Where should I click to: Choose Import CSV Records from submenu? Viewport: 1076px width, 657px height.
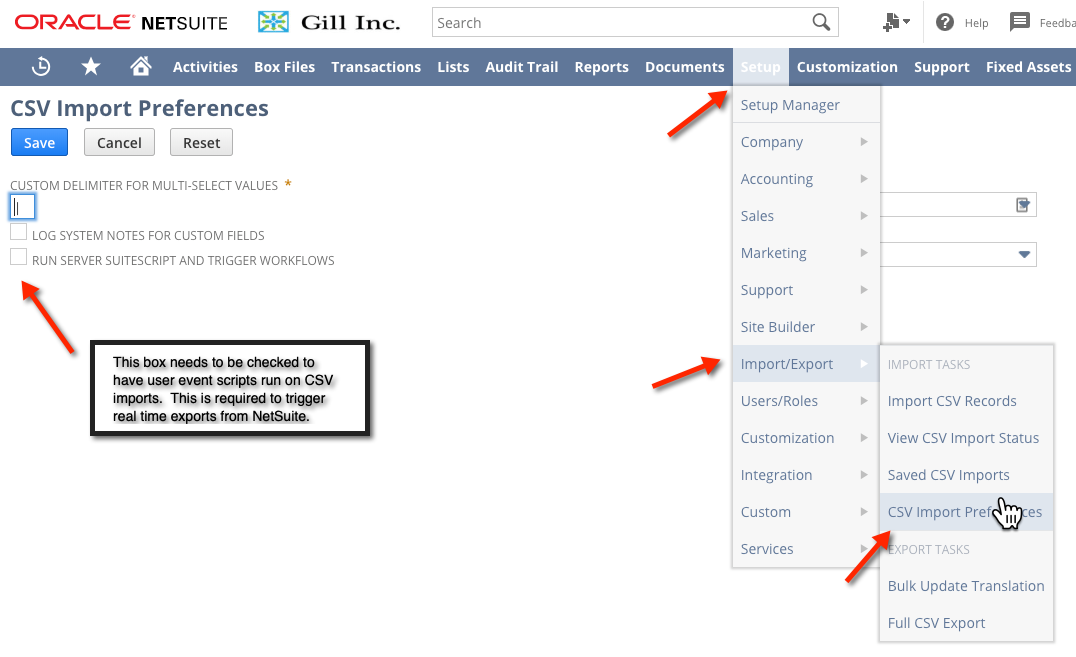pos(951,401)
